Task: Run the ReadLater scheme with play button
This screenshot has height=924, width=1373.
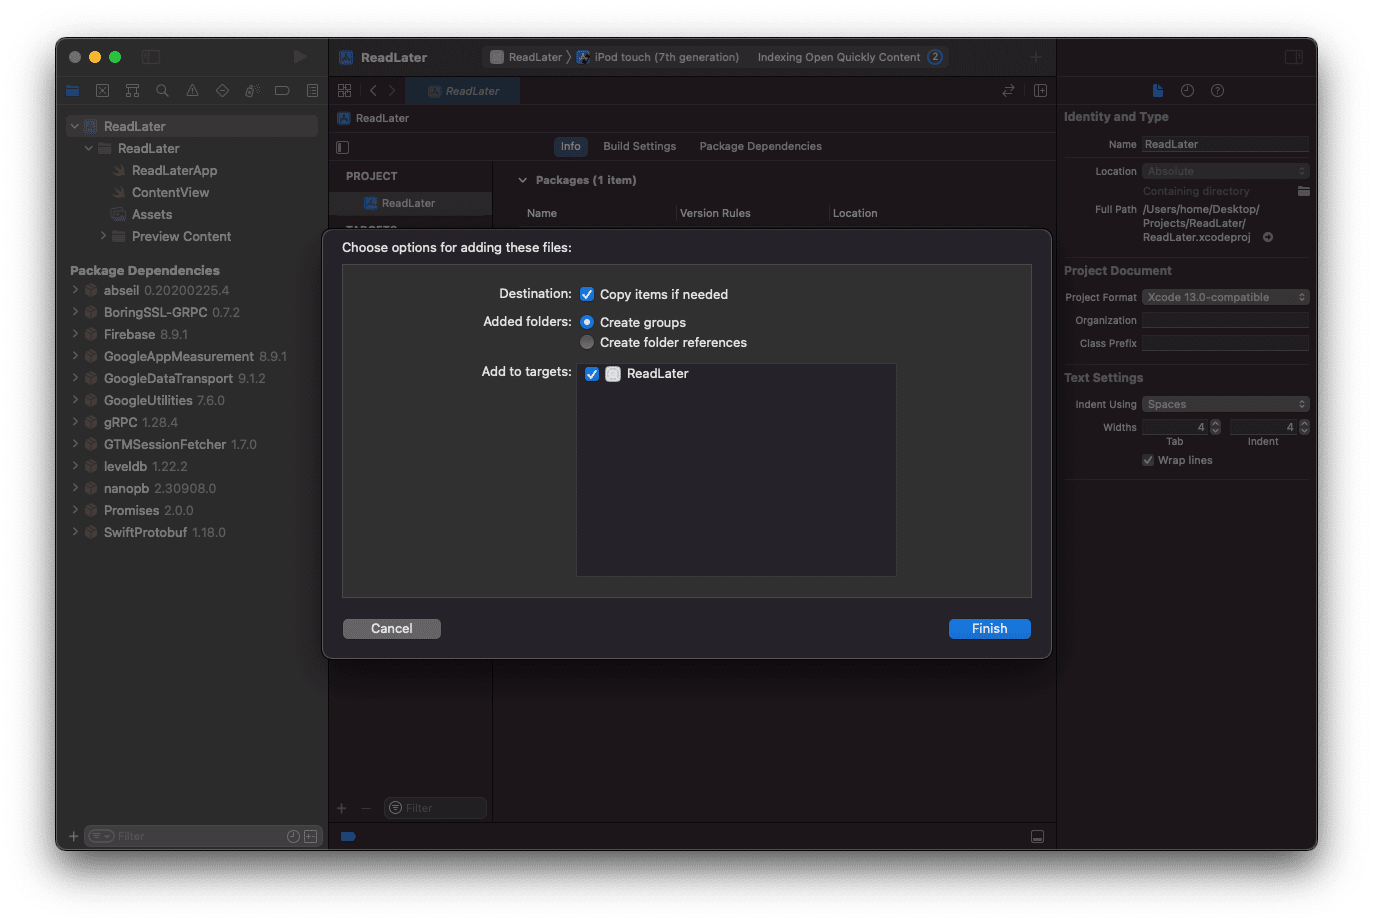Action: [300, 57]
